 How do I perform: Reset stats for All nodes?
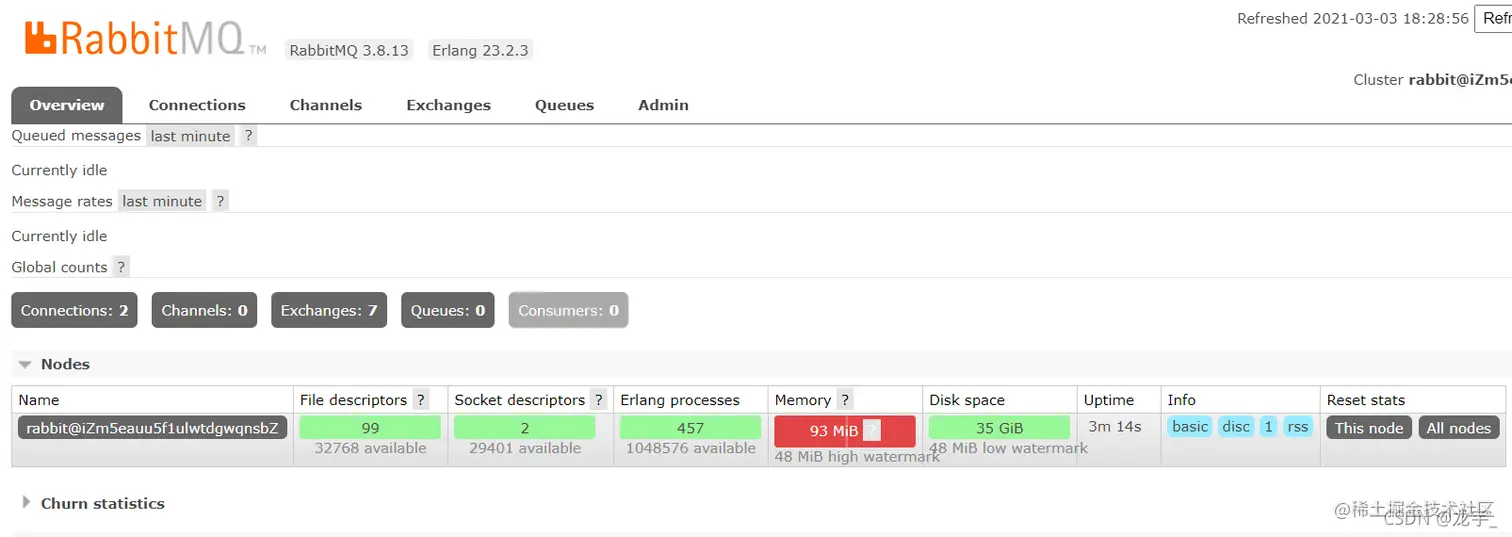coord(1459,428)
